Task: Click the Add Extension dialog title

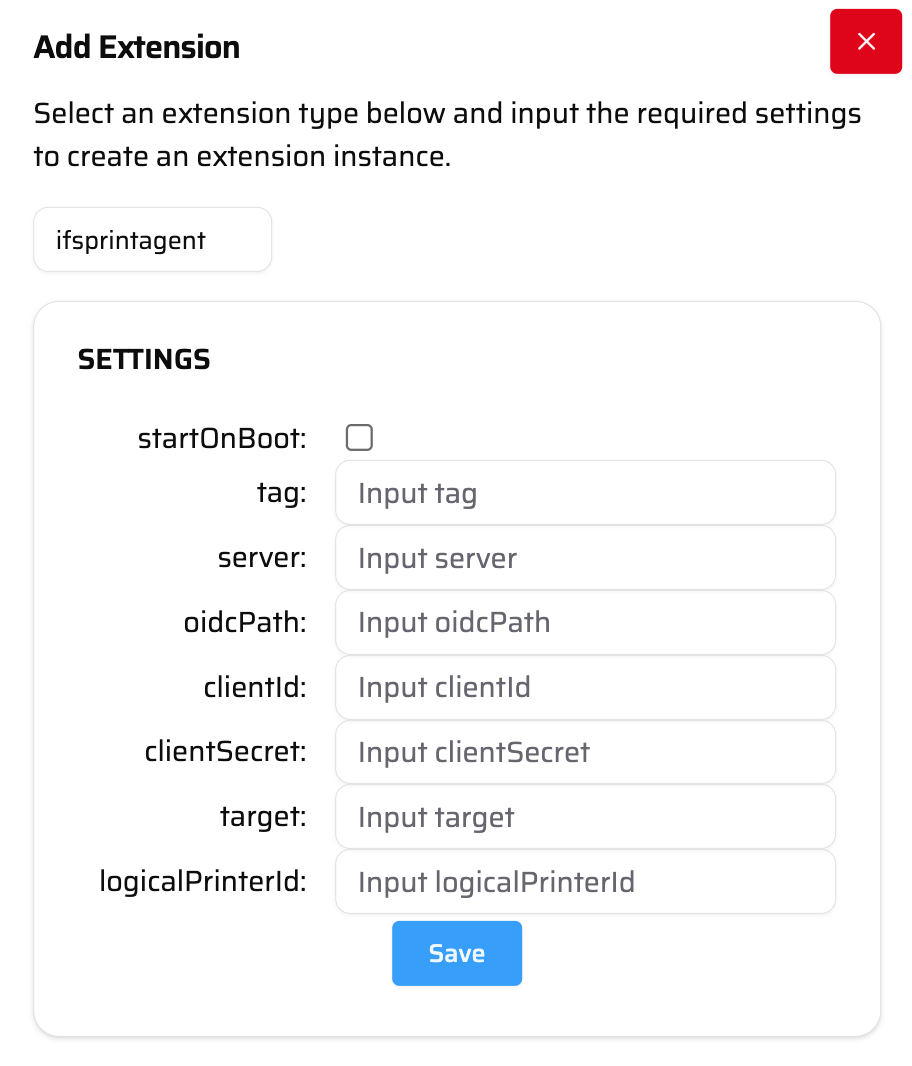Action: (137, 47)
